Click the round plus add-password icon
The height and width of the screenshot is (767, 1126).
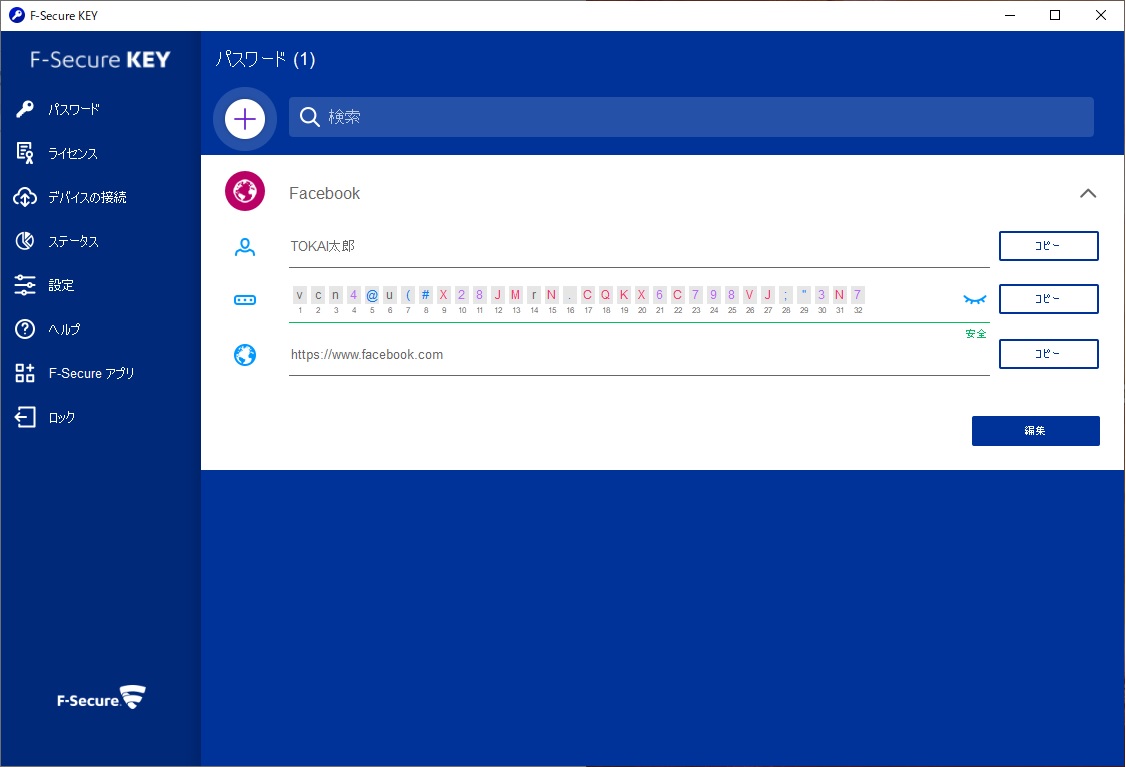point(245,120)
